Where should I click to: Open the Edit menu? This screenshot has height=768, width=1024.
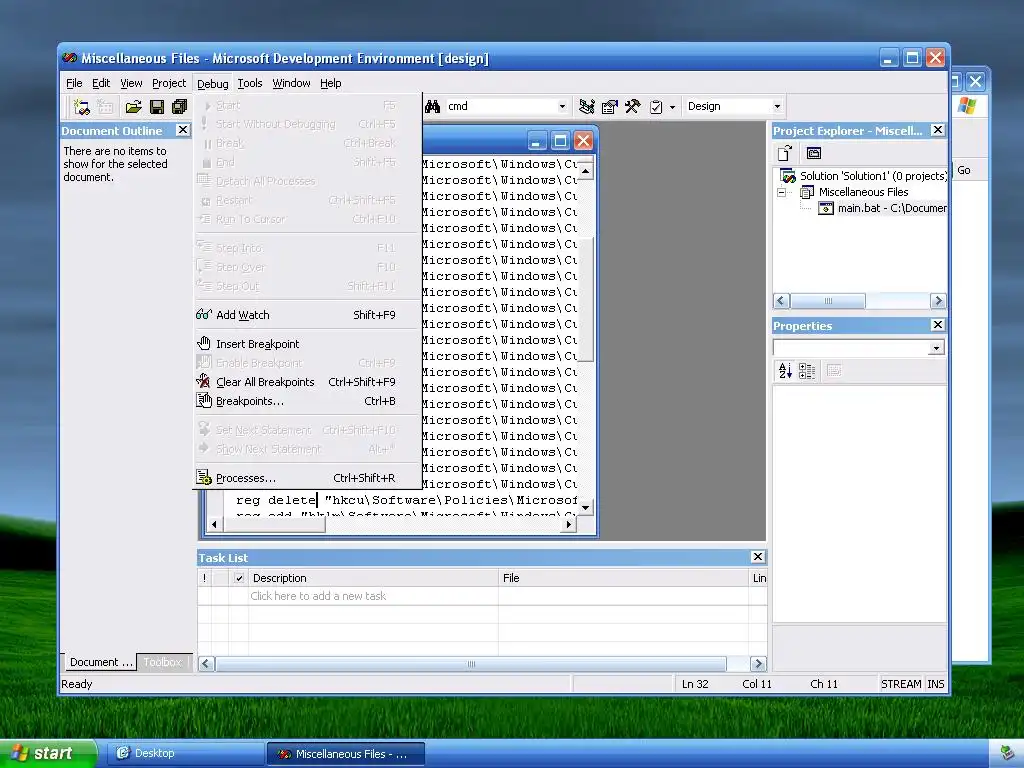coord(101,83)
